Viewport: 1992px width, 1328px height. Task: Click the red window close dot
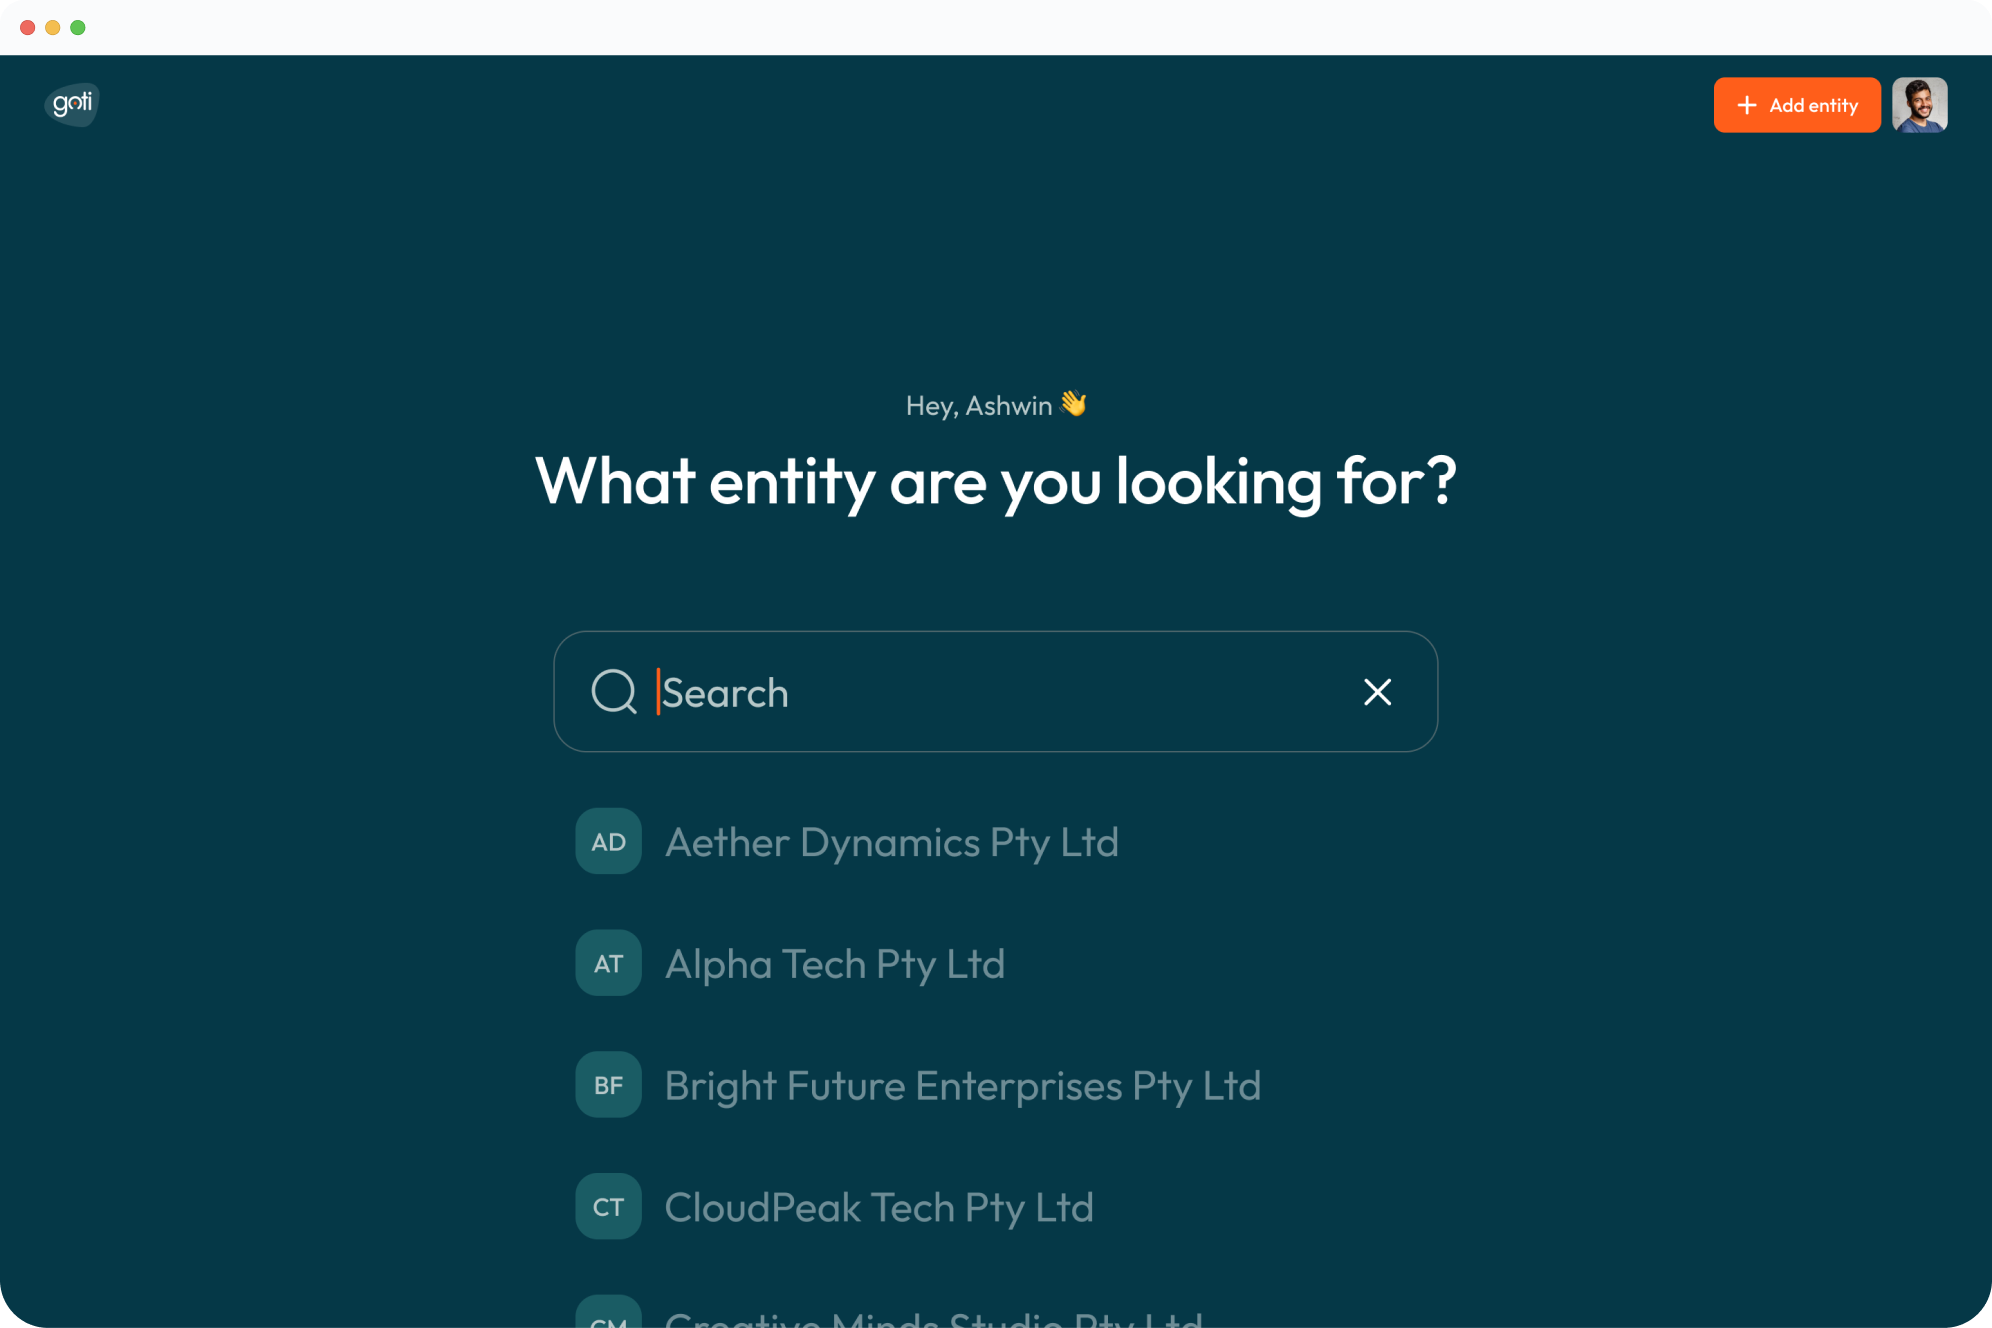(28, 27)
